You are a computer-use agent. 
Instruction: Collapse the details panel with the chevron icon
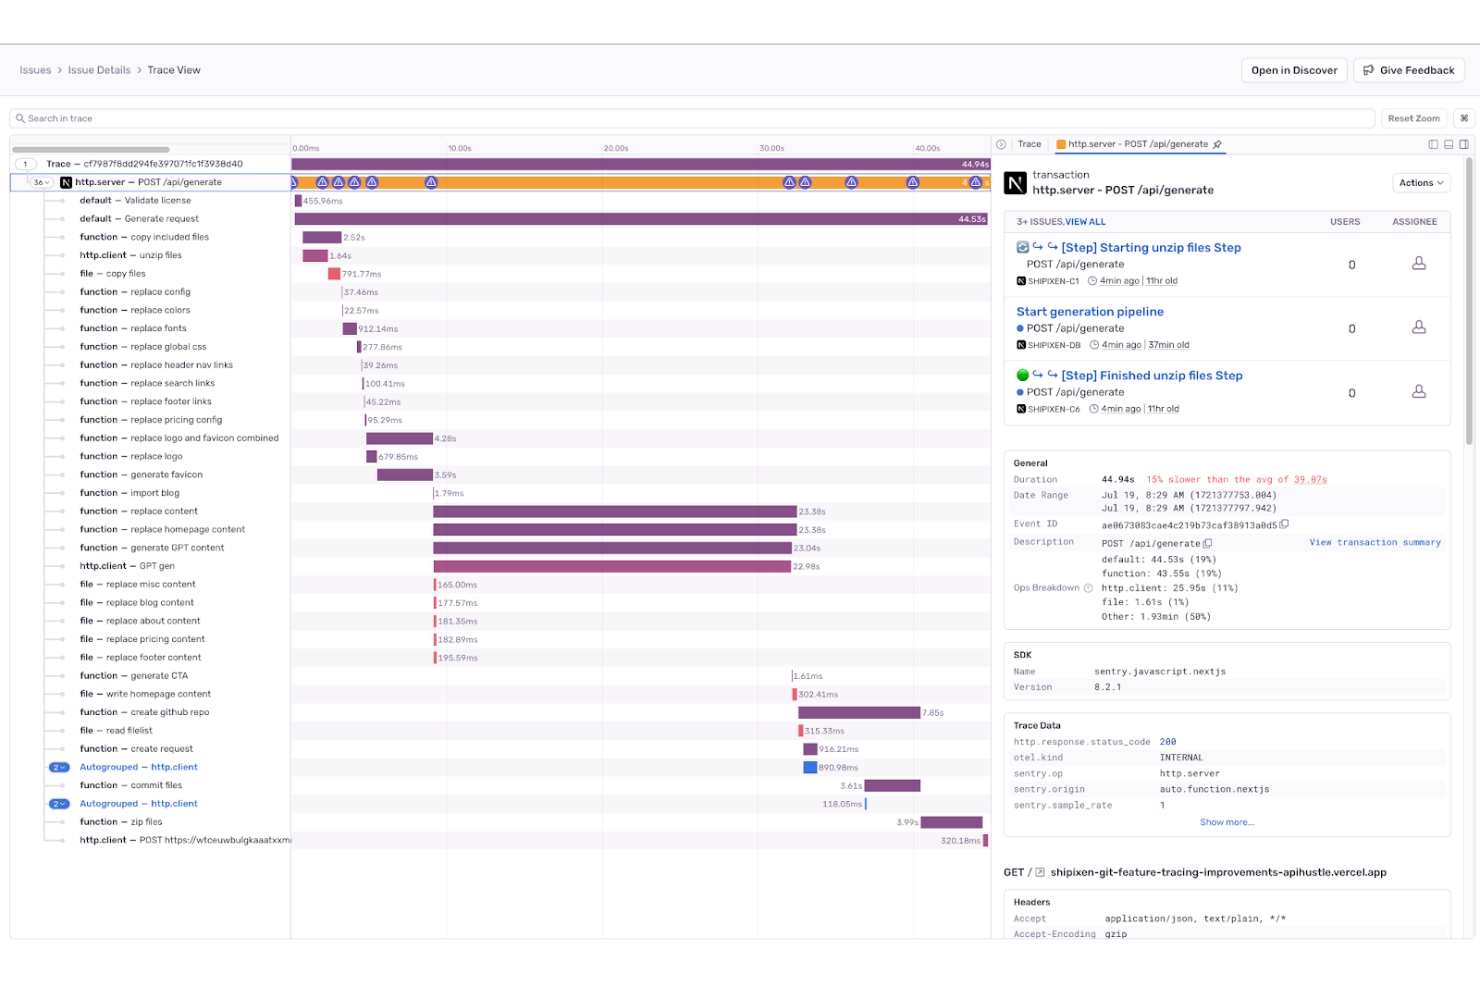(x=1001, y=144)
